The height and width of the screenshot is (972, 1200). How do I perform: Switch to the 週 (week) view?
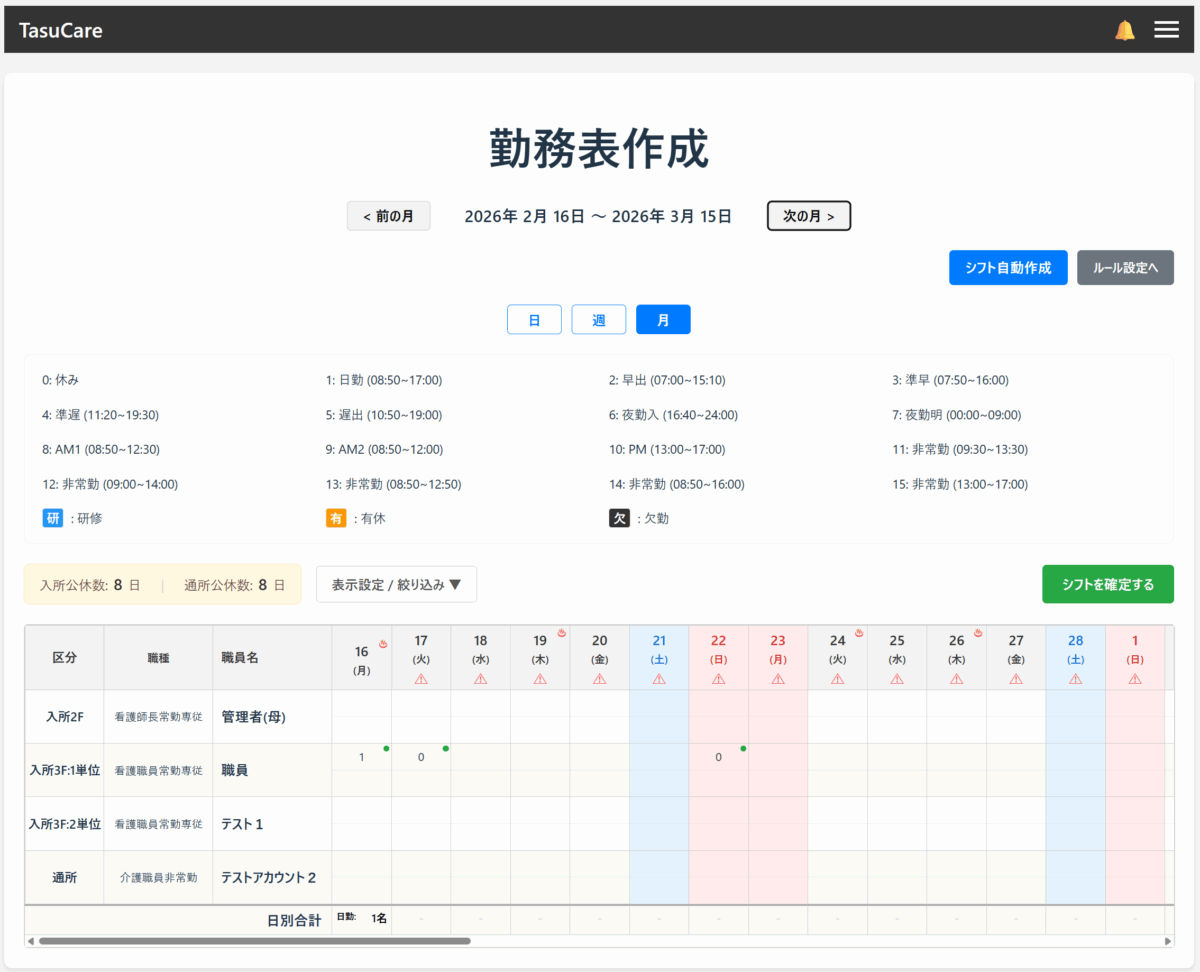[598, 319]
